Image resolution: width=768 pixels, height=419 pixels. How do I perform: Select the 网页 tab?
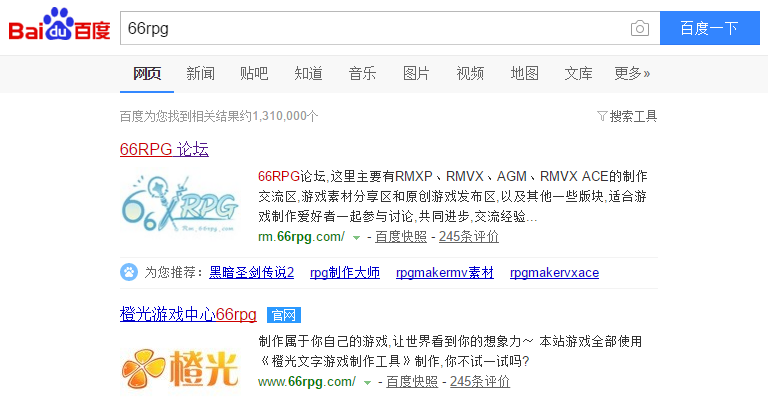pyautogui.click(x=147, y=74)
